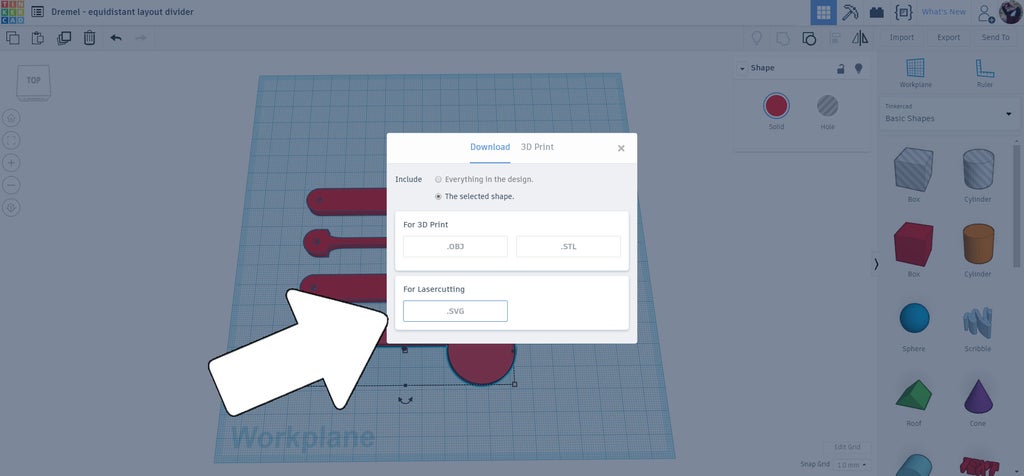
Task: Click the TOP view cube
Action: 33,82
